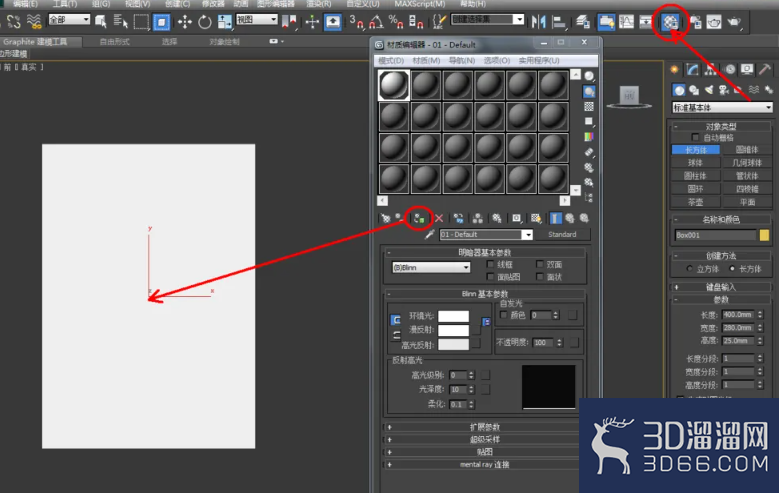Click the Align tool icon
779x493 pixels.
click(x=559, y=22)
